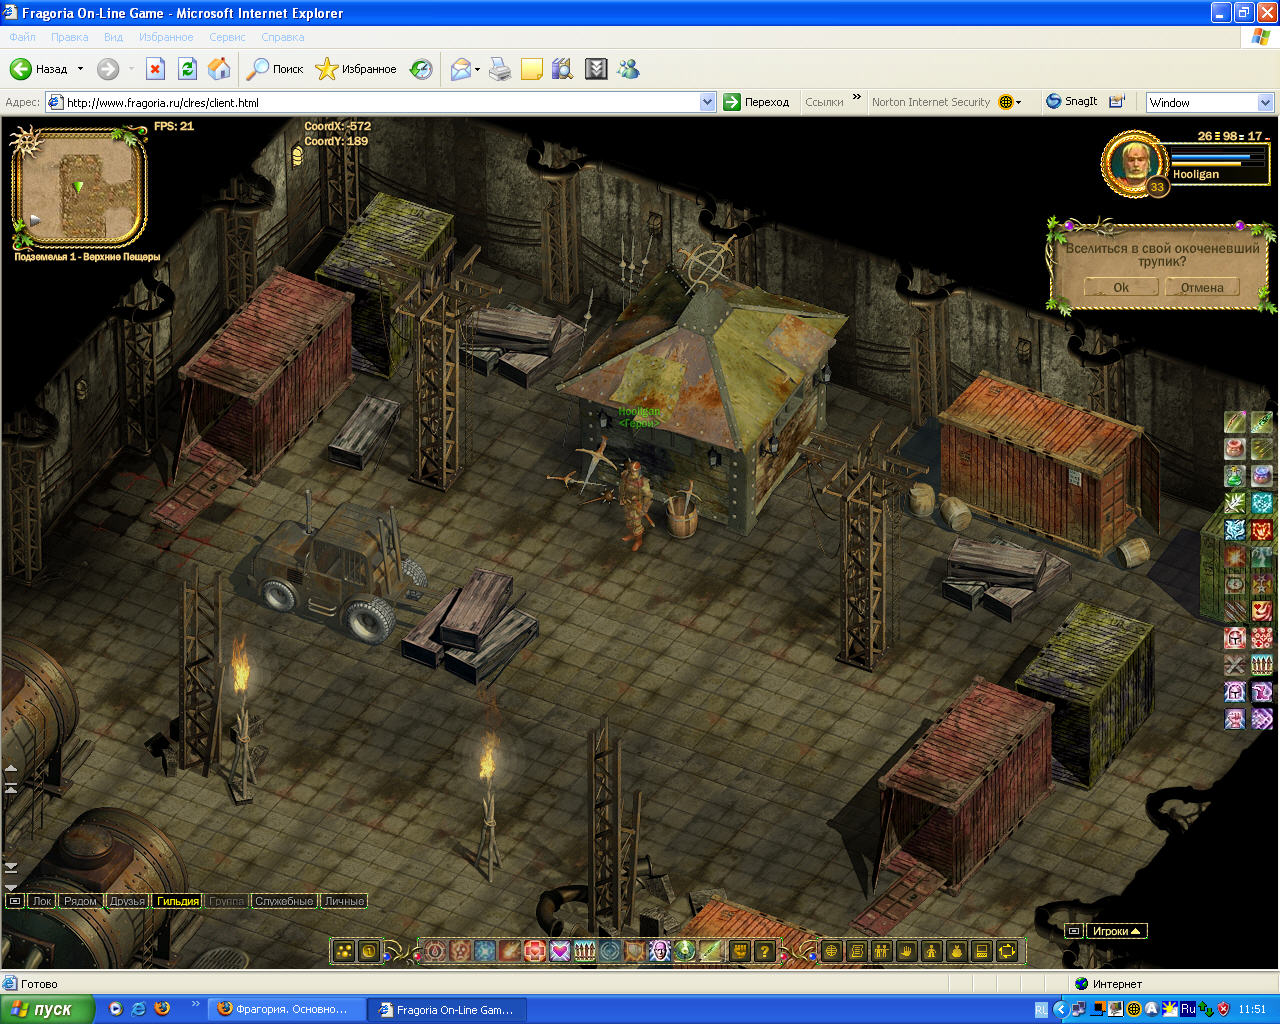
Task: Switch to the Служебные chat tab
Action: (x=284, y=901)
